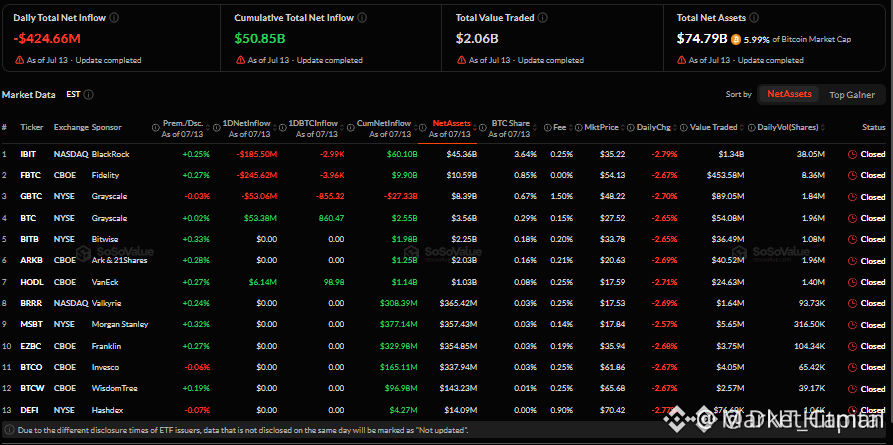Click the footer disclosure info icon
The width and height of the screenshot is (893, 445).
tap(9, 430)
